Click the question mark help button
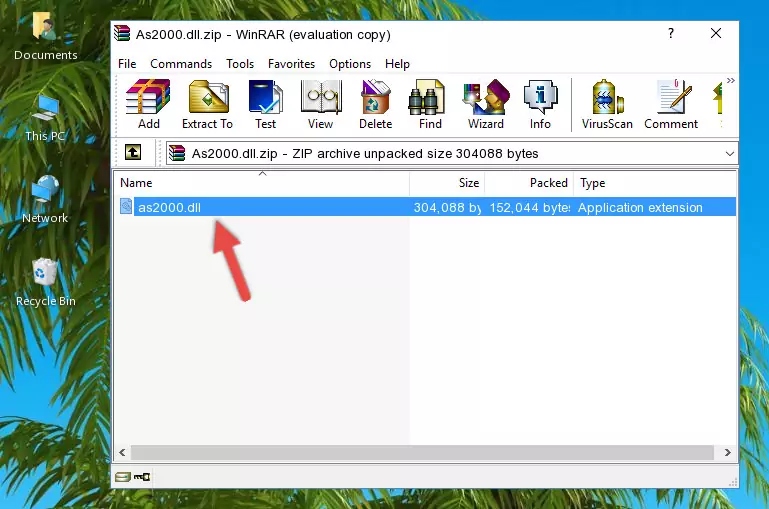Screen dimensions: 769x509 tap(670, 33)
